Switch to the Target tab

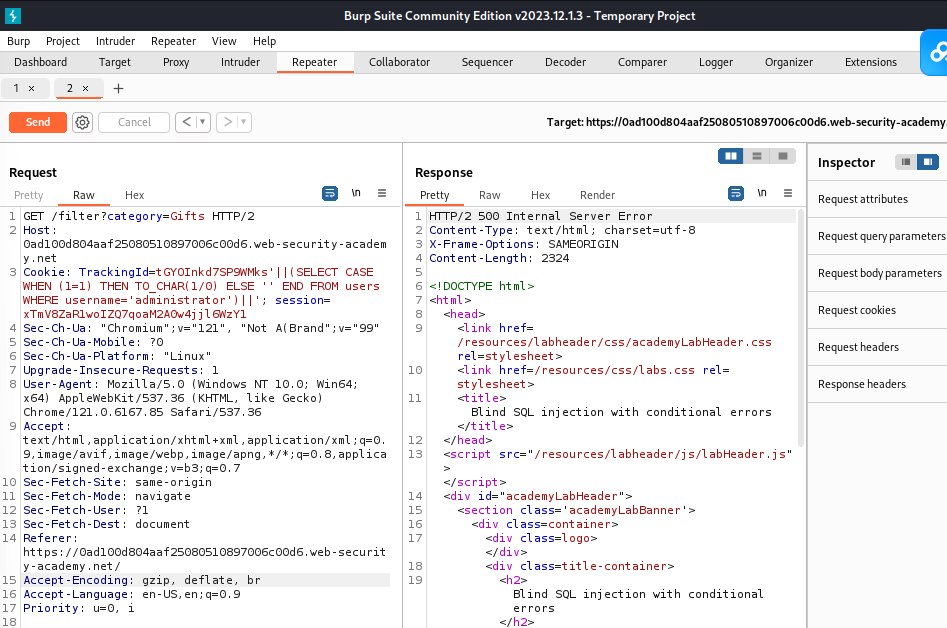115,62
